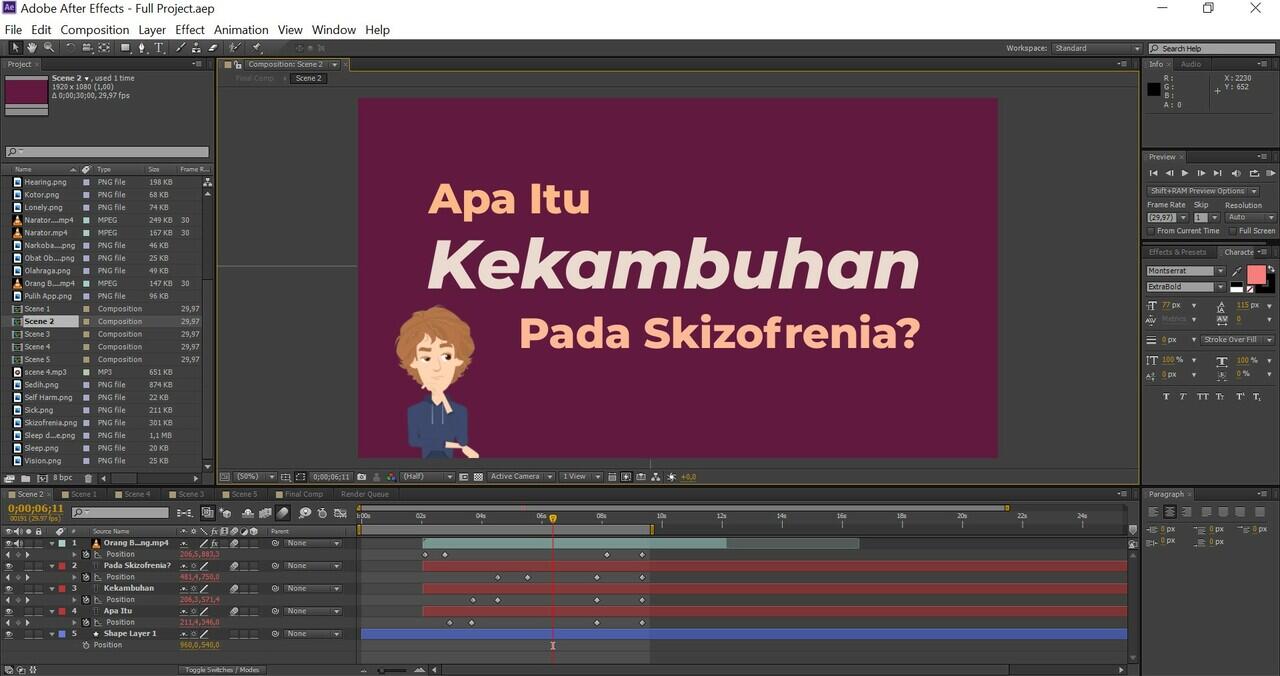
Task: Hide the Apa Itu layer eye
Action: (9, 611)
